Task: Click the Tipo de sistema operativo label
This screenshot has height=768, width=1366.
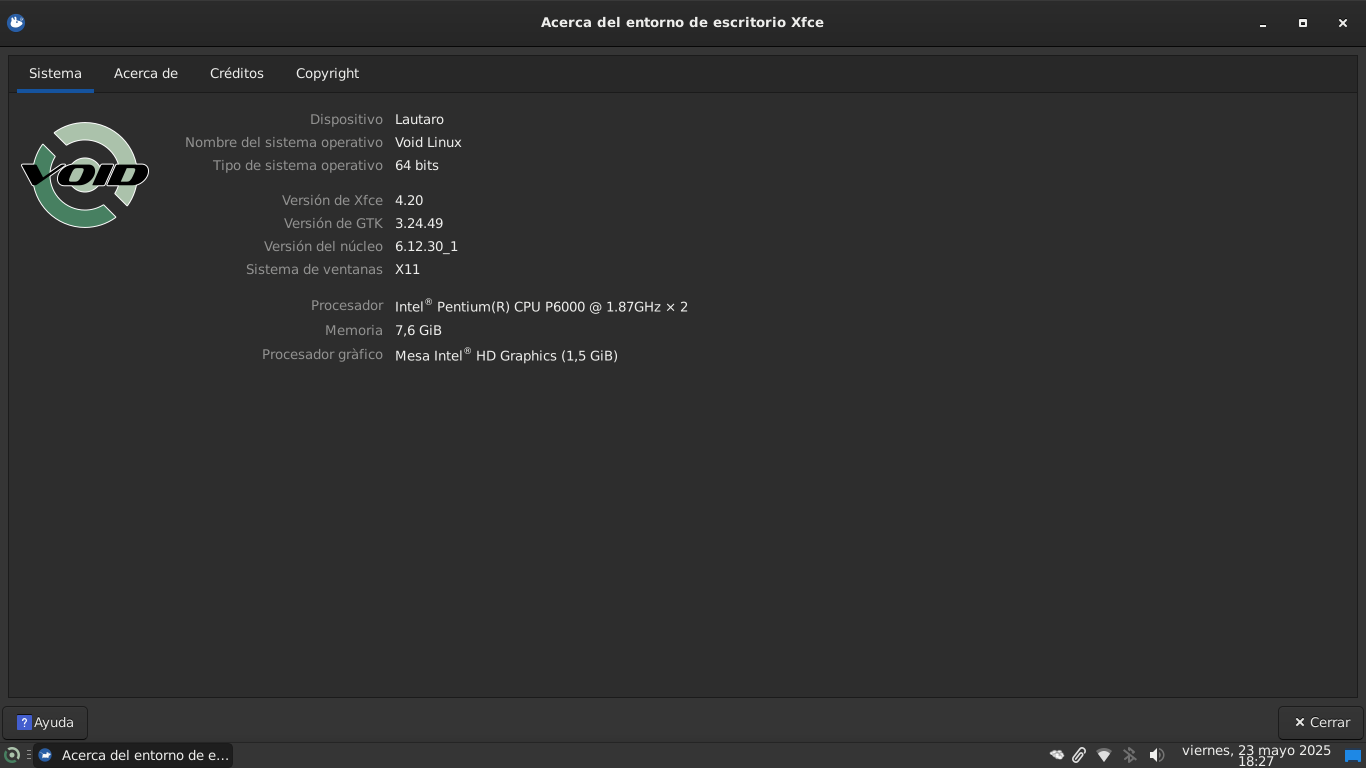Action: [x=298, y=165]
